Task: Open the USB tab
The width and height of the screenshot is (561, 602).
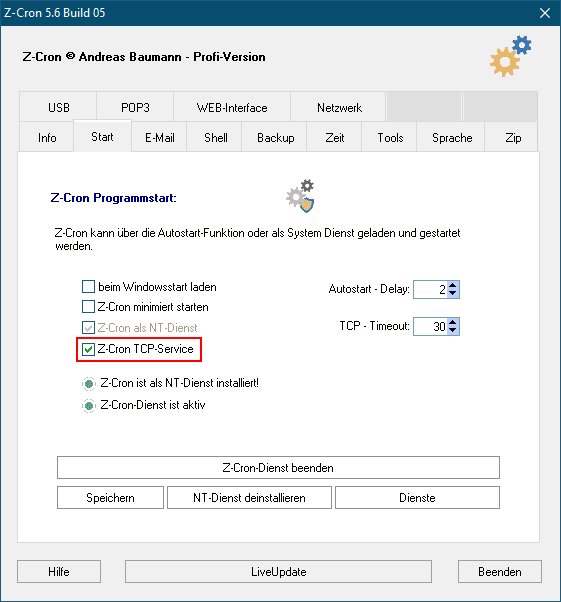Action: pos(58,107)
